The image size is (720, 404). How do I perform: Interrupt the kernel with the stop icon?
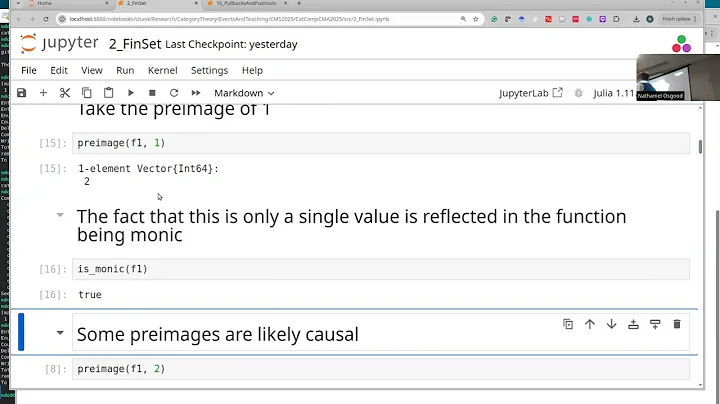coord(152,93)
